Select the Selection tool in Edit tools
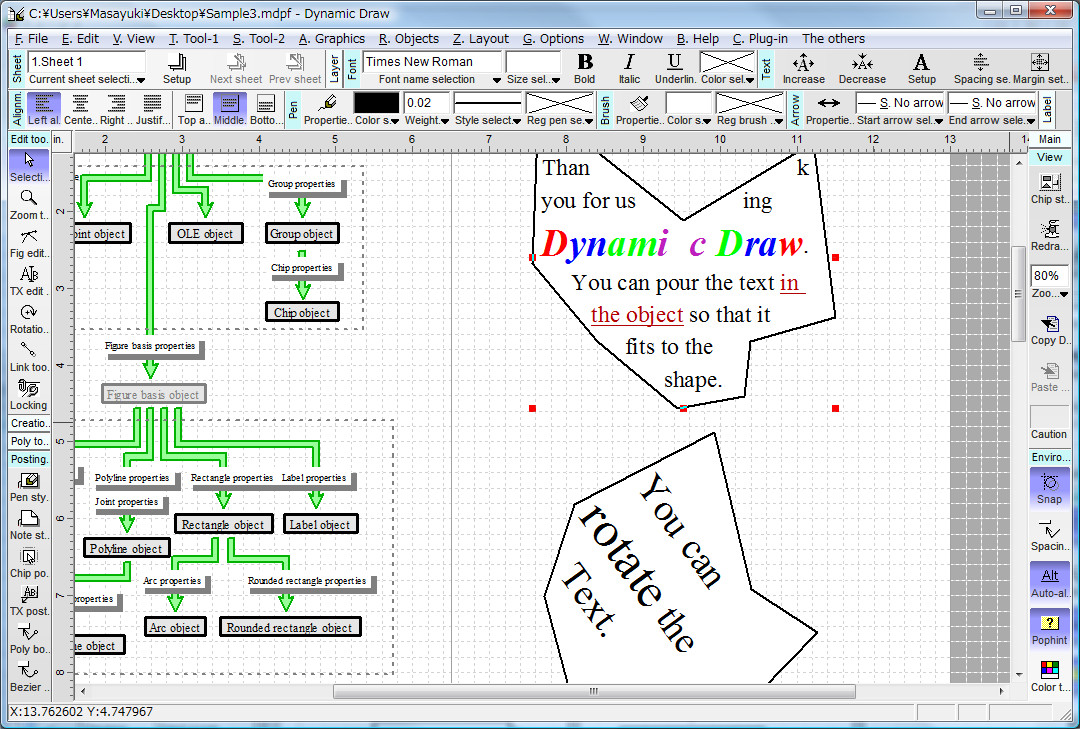This screenshot has width=1080, height=729. (x=29, y=167)
